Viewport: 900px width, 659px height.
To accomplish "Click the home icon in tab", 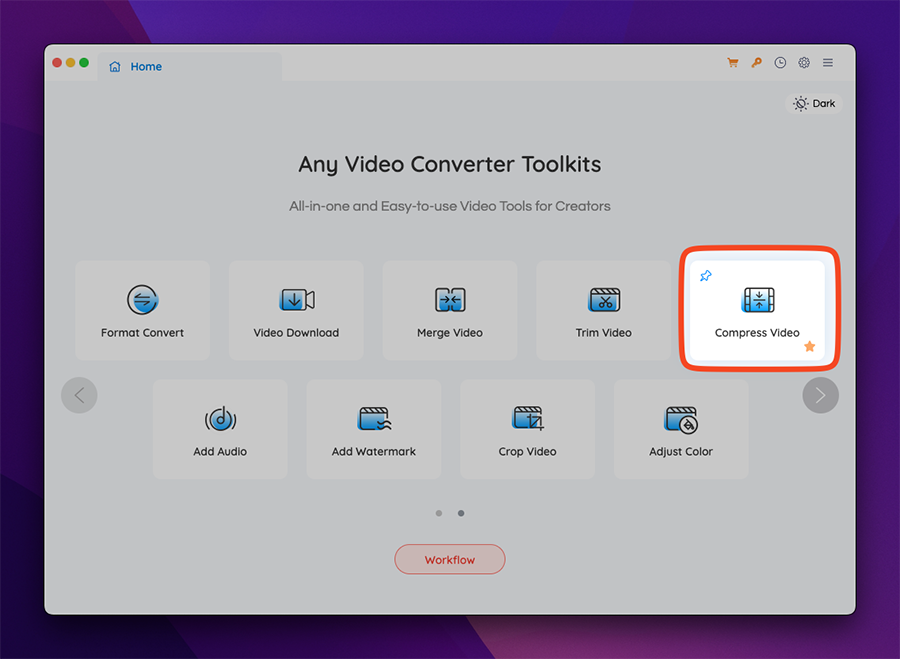I will 115,67.
